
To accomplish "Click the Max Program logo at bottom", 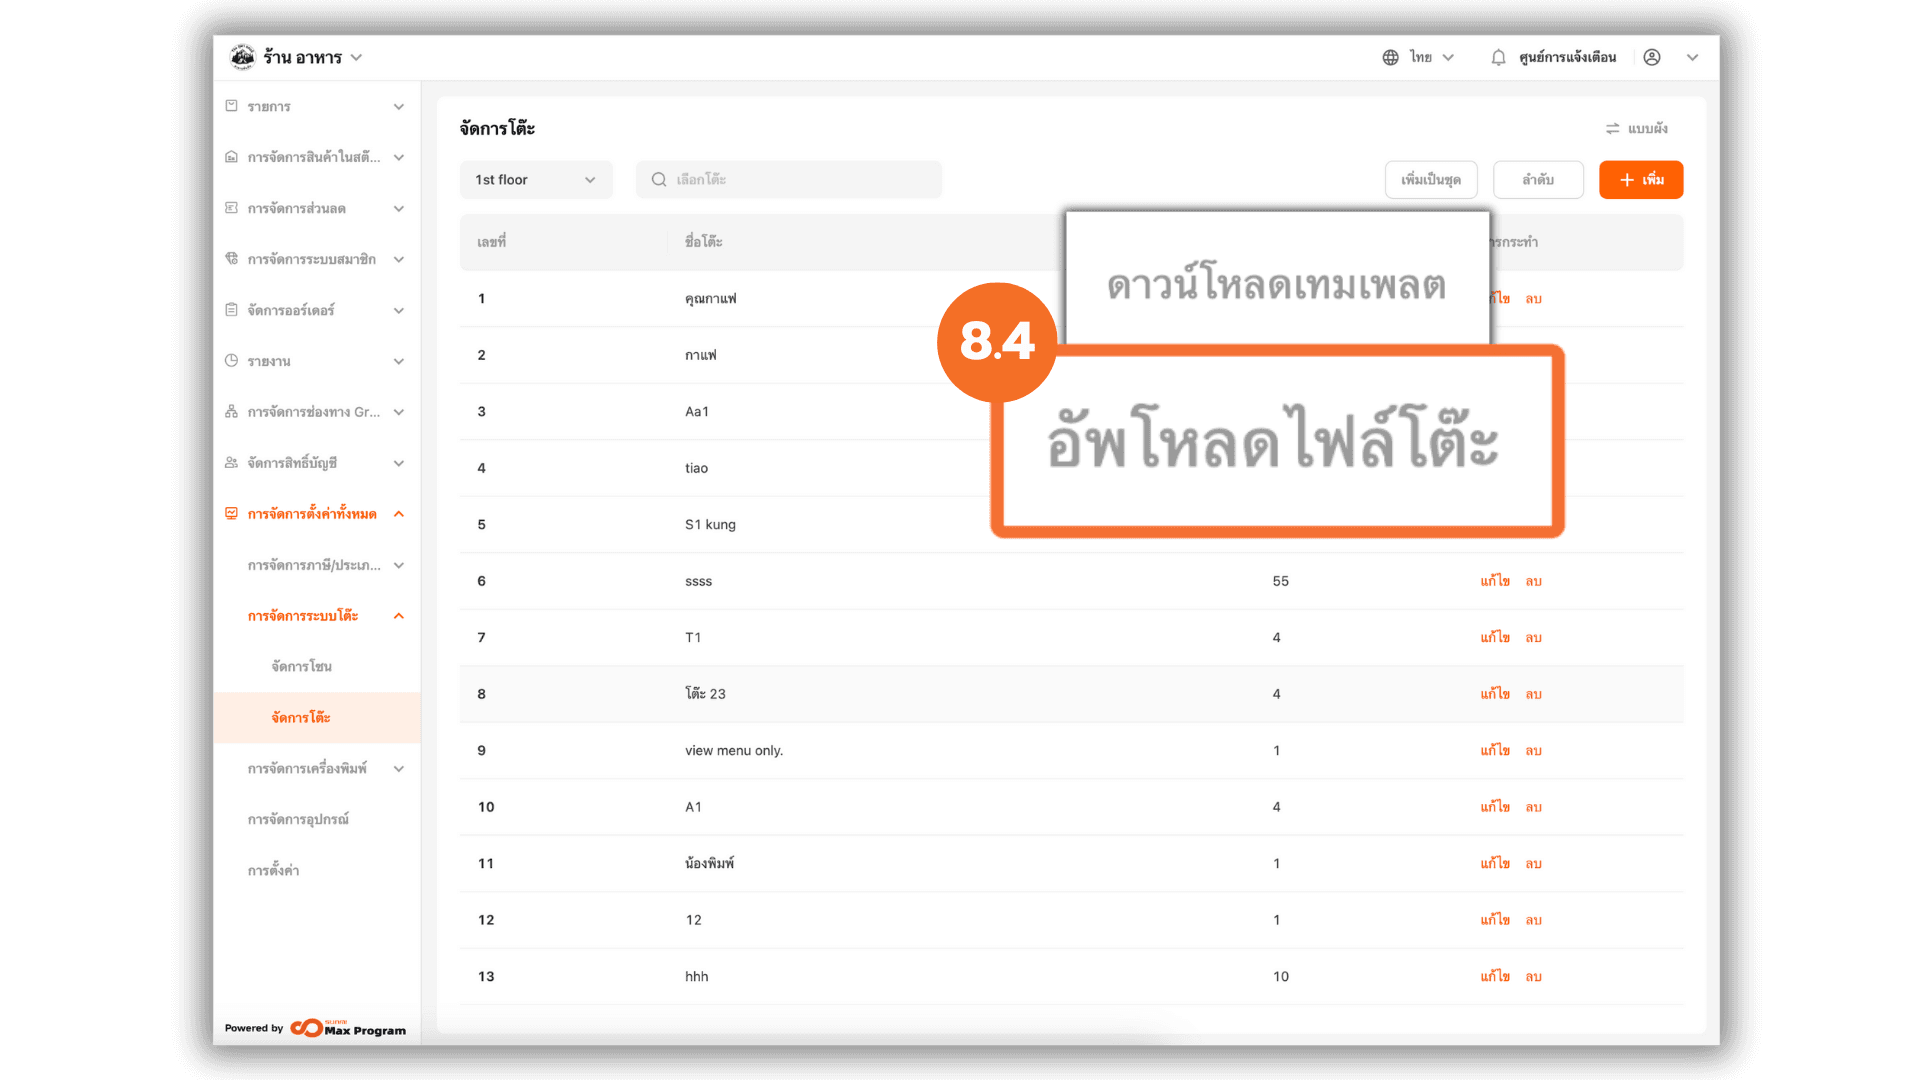I will click(348, 1028).
